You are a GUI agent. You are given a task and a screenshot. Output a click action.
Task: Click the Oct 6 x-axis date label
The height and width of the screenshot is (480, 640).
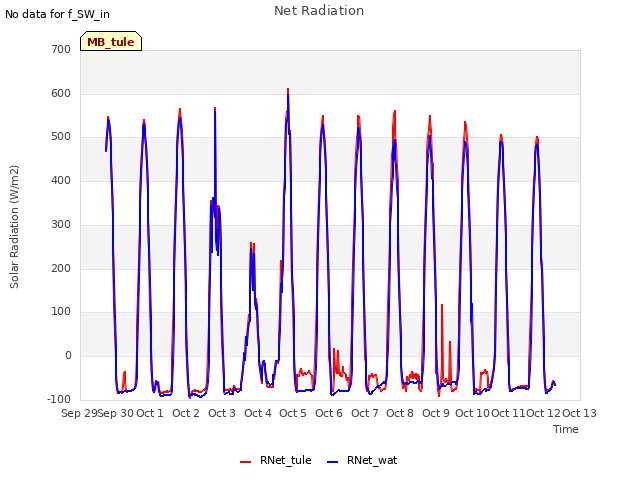tap(329, 413)
